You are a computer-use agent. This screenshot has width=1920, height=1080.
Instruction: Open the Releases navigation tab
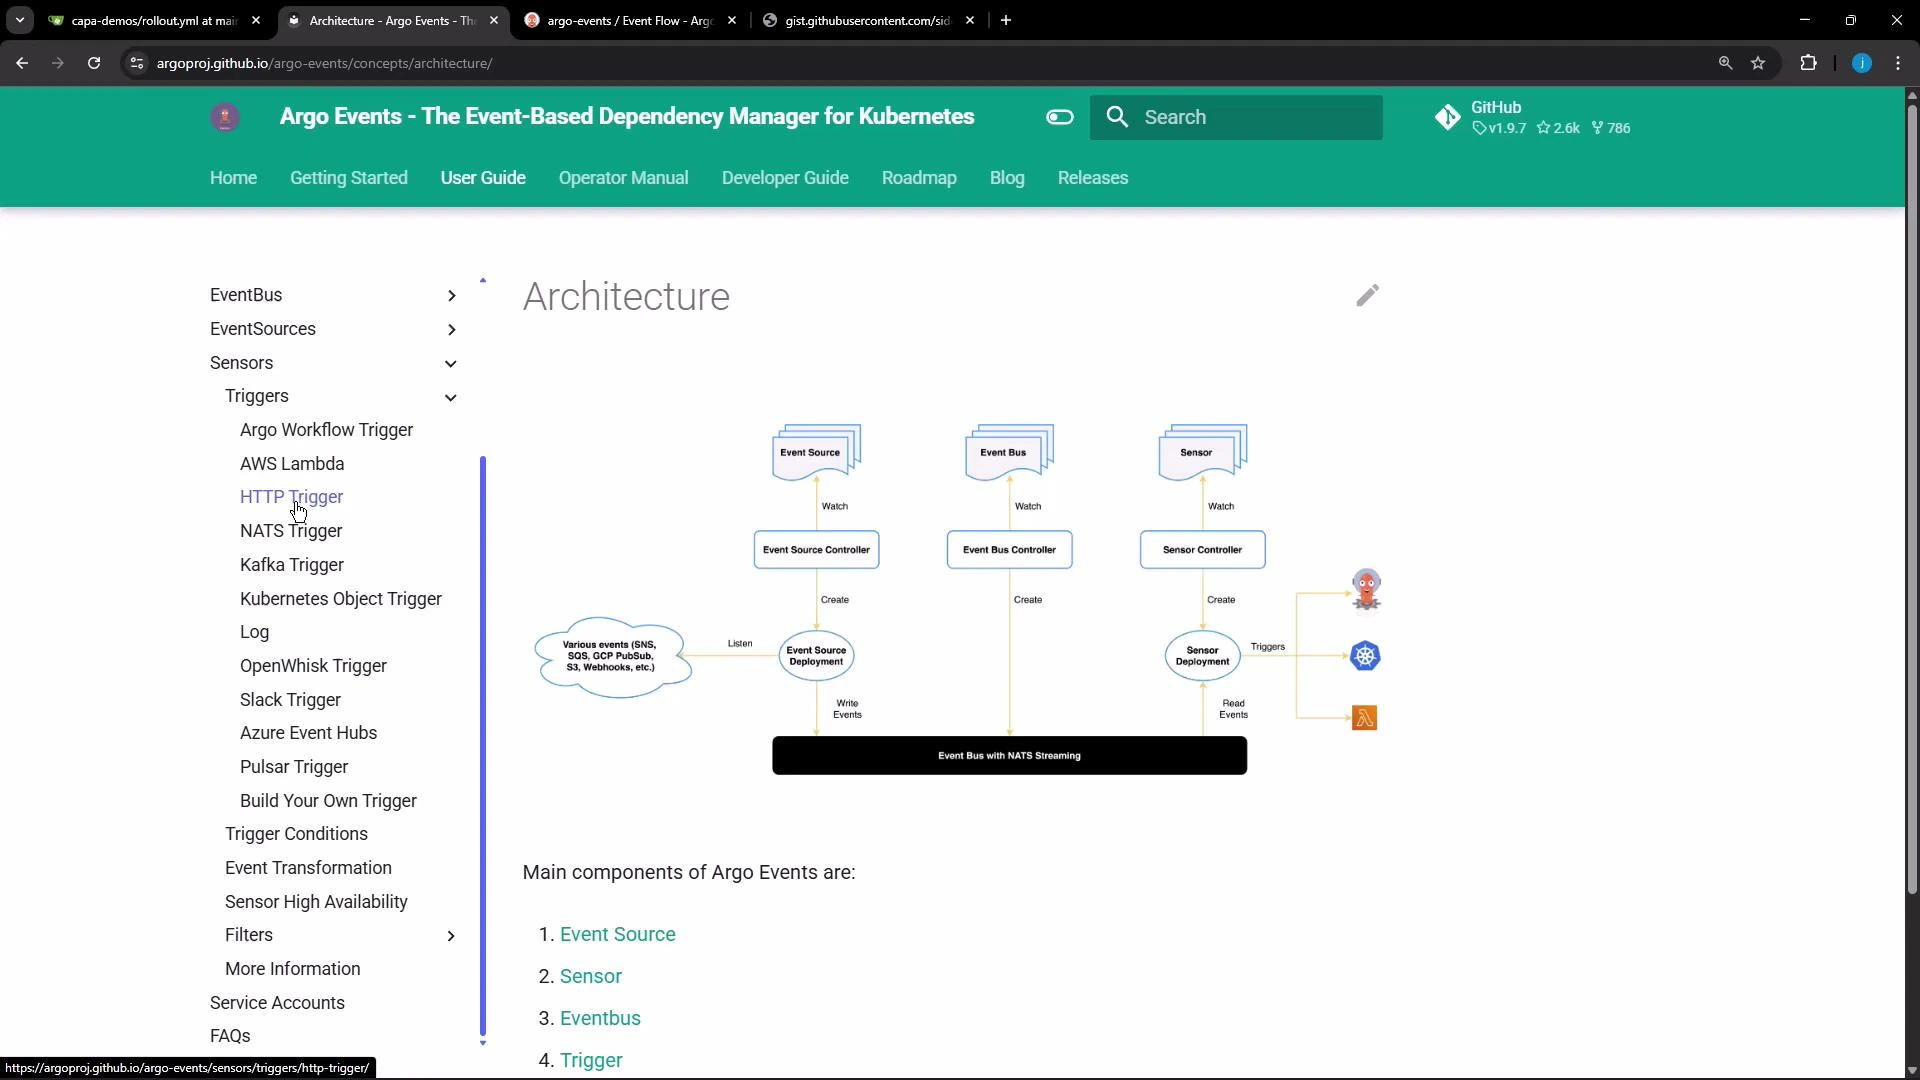pyautogui.click(x=1093, y=178)
